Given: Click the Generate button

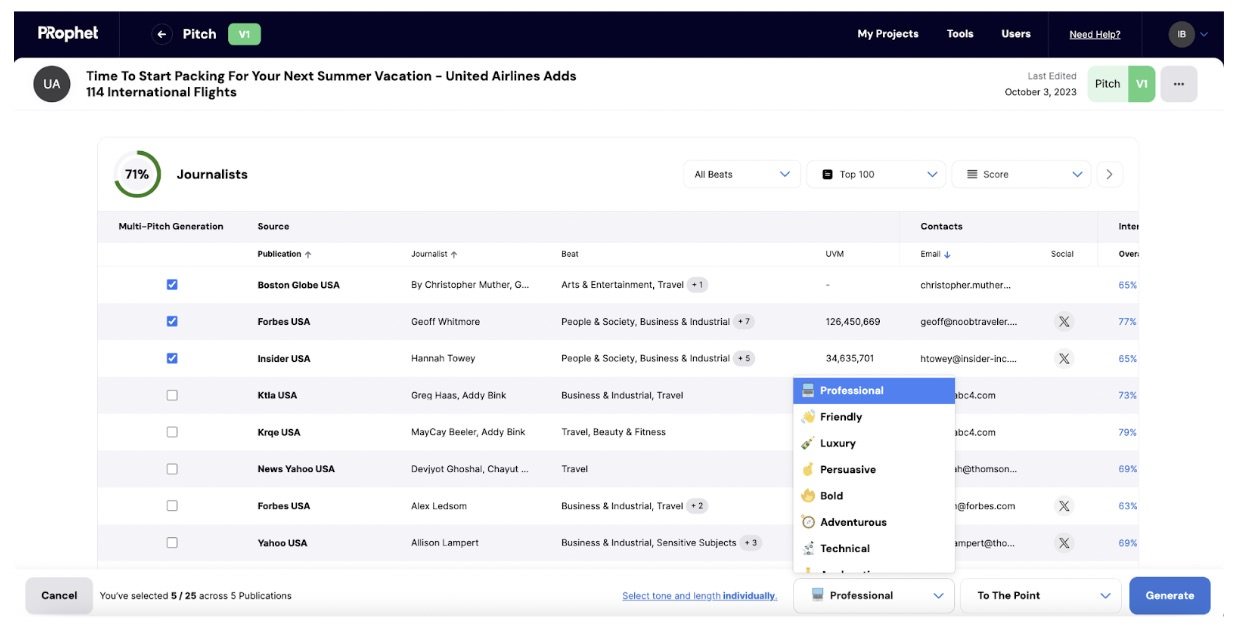Looking at the screenshot, I should point(1170,595).
